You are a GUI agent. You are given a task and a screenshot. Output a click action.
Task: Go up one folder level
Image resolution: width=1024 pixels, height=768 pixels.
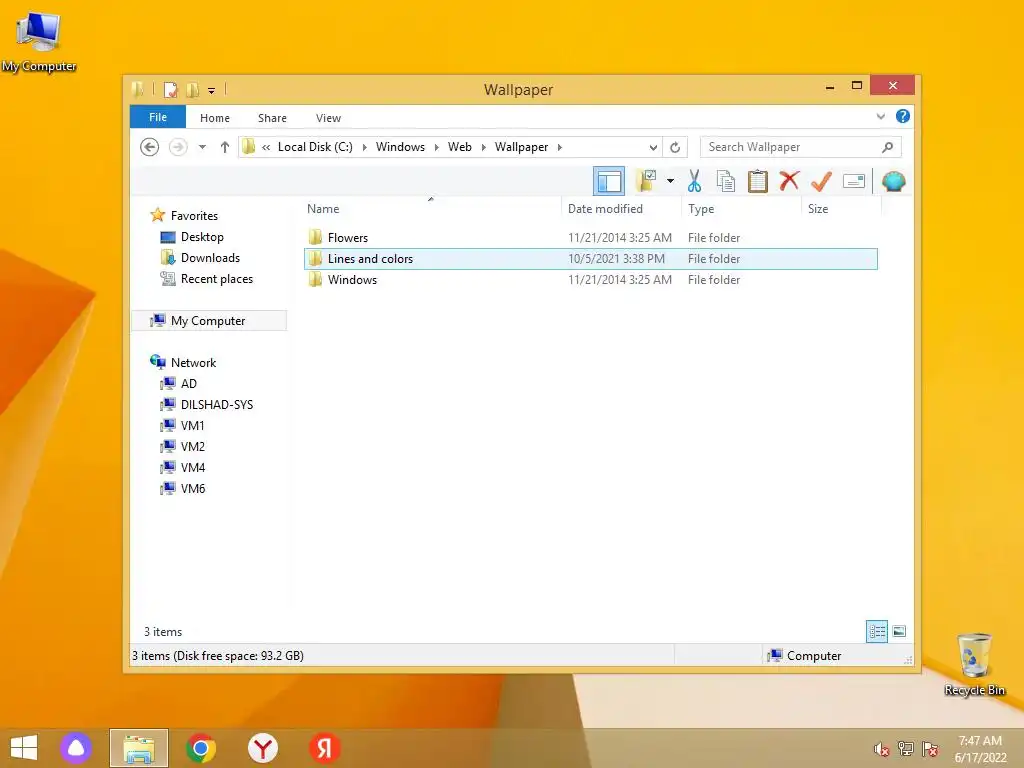click(225, 147)
